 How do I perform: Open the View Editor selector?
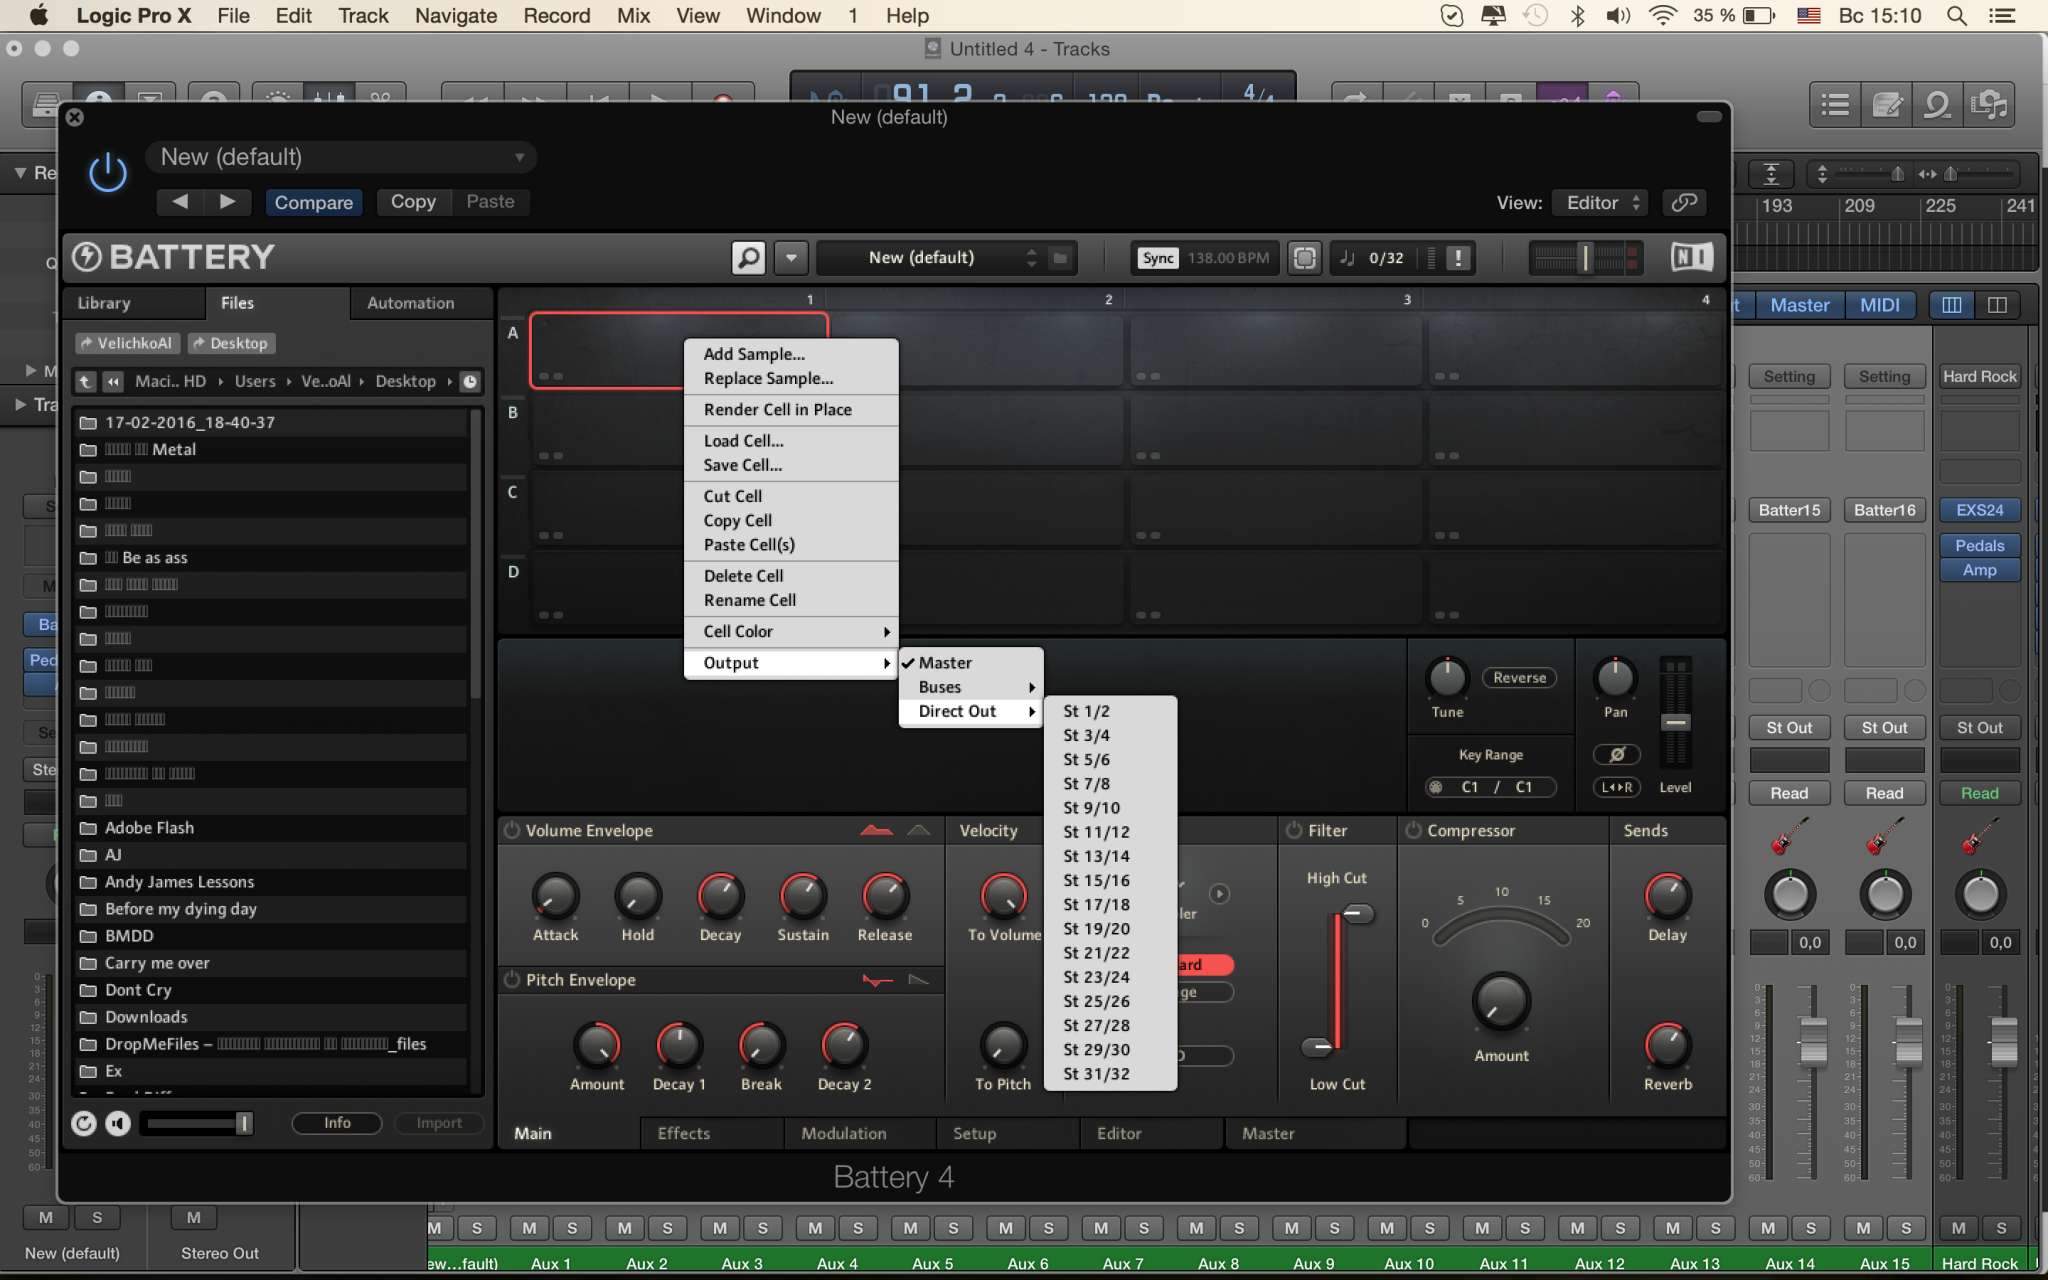[x=1601, y=202]
